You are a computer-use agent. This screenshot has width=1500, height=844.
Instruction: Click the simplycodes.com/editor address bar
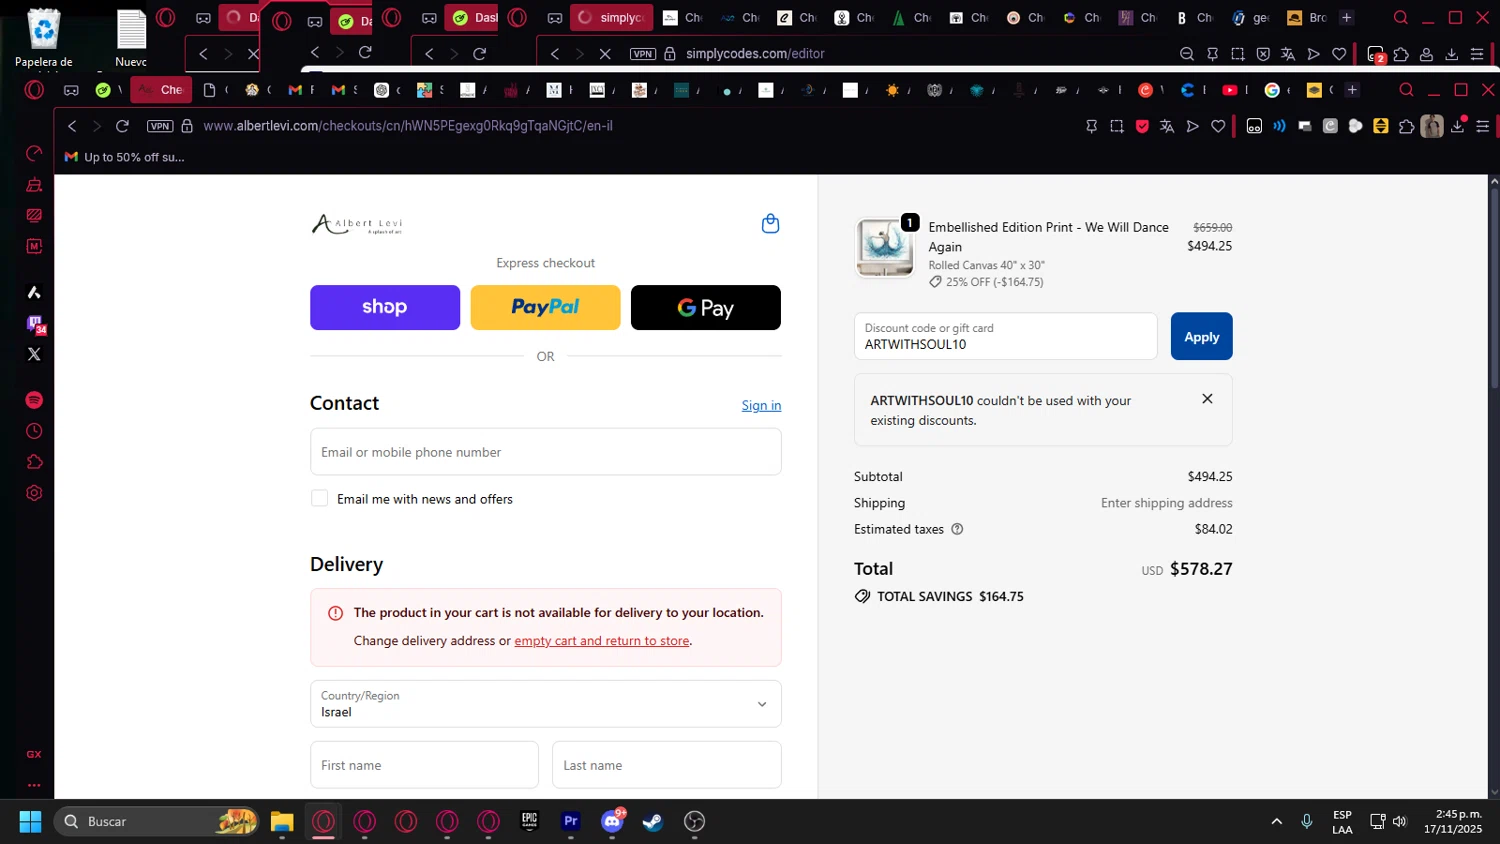tap(755, 54)
